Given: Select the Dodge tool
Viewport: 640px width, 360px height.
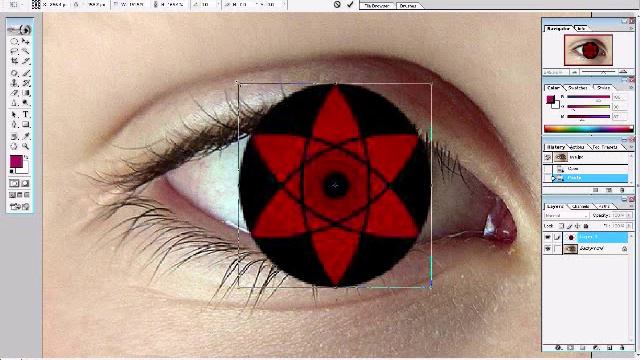Looking at the screenshot, I should pyautogui.click(x=26, y=103).
